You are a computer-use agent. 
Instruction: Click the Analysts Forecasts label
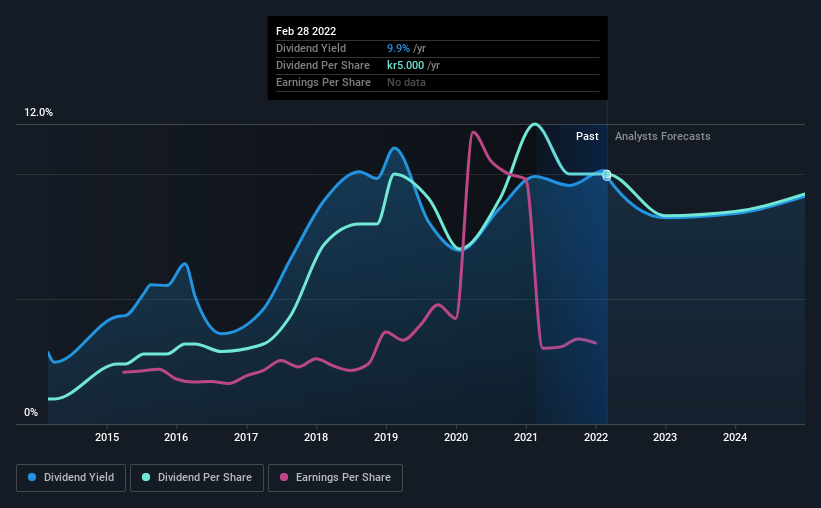pyautogui.click(x=662, y=136)
